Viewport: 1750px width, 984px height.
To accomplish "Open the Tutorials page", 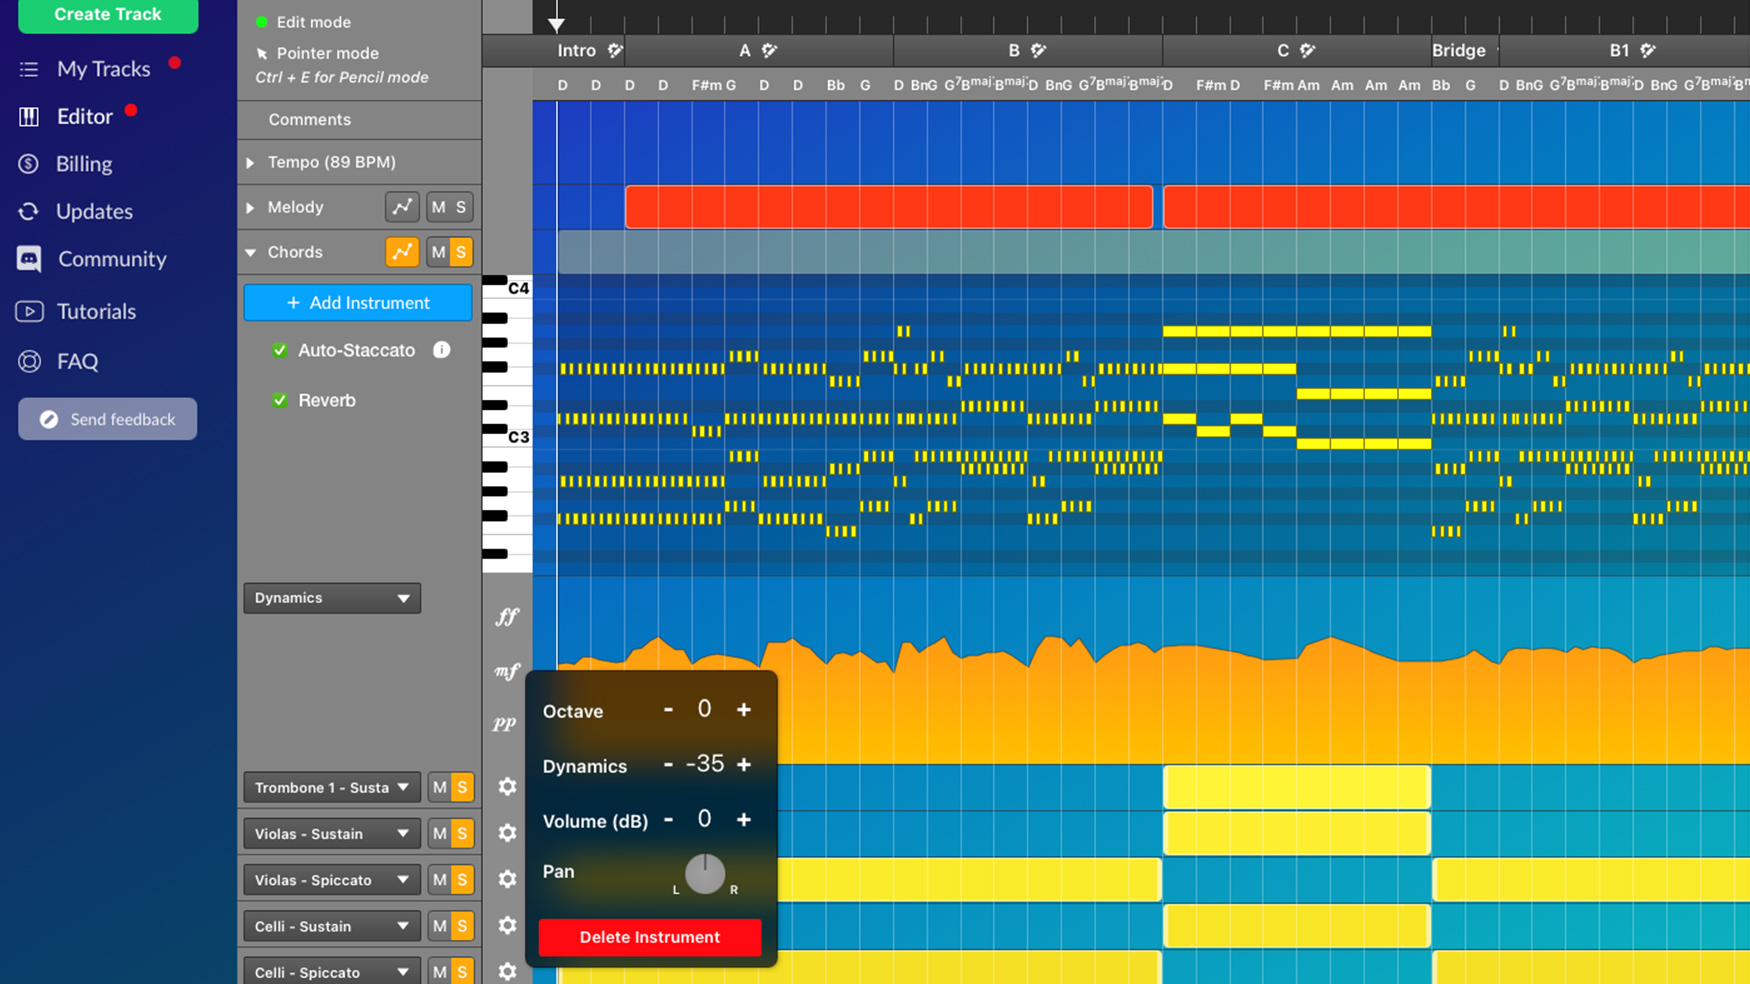I will [x=96, y=311].
